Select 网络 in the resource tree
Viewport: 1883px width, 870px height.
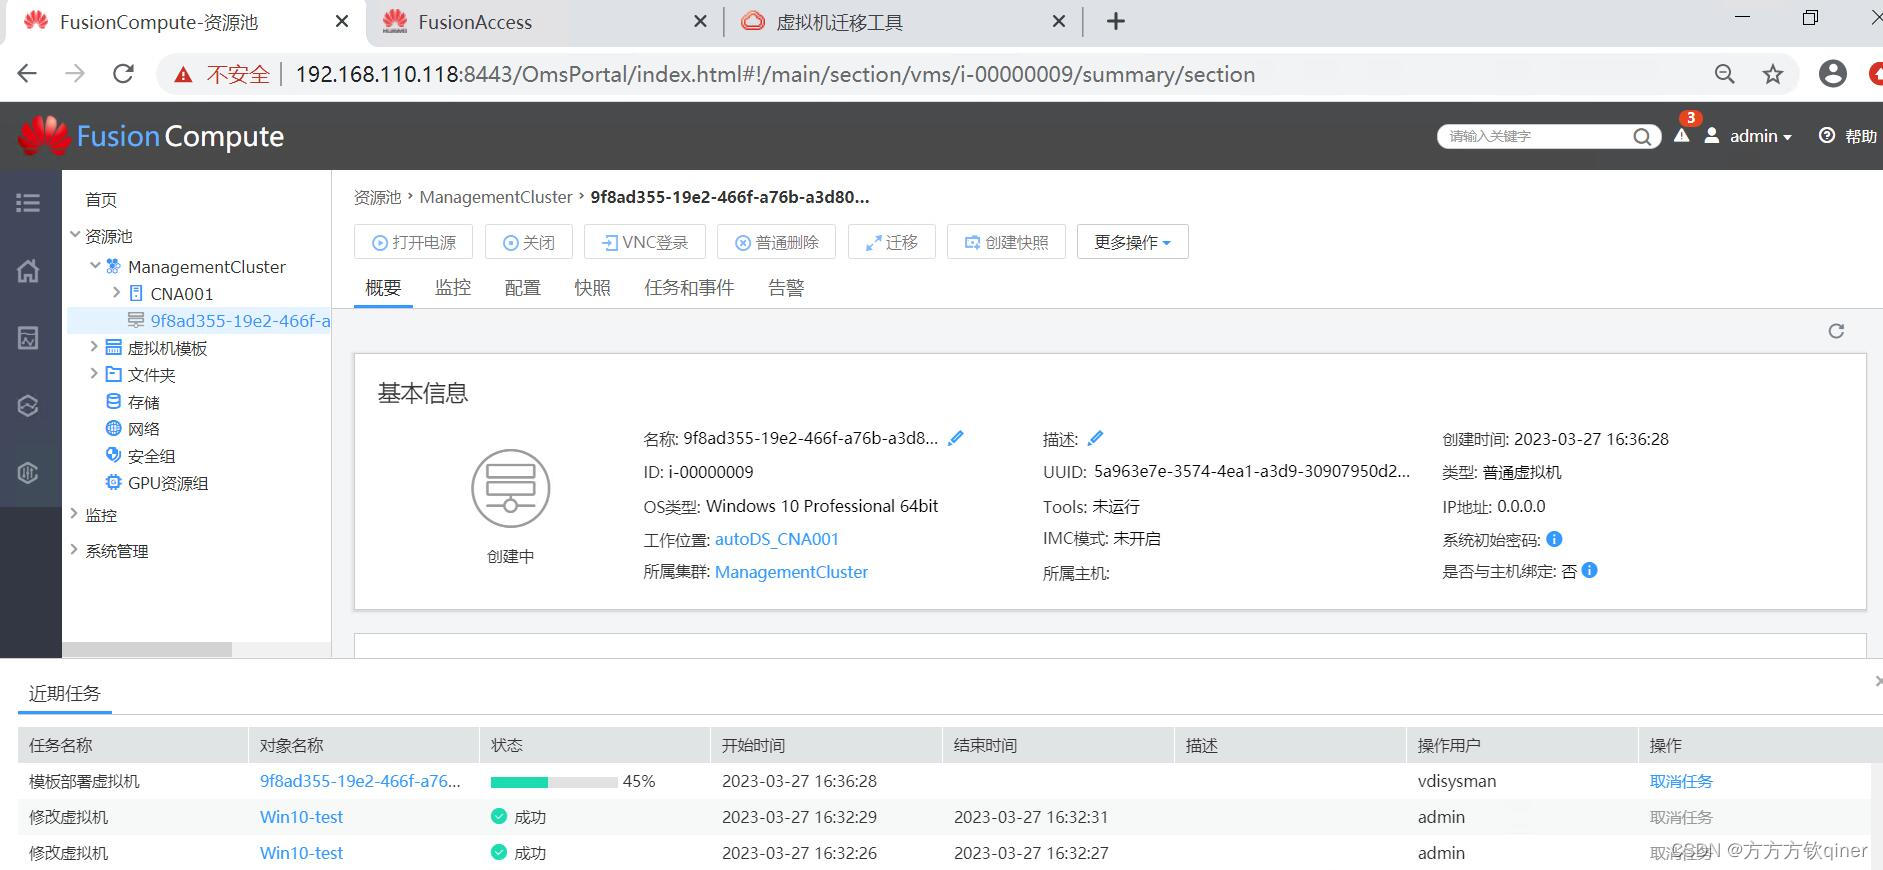pos(143,429)
